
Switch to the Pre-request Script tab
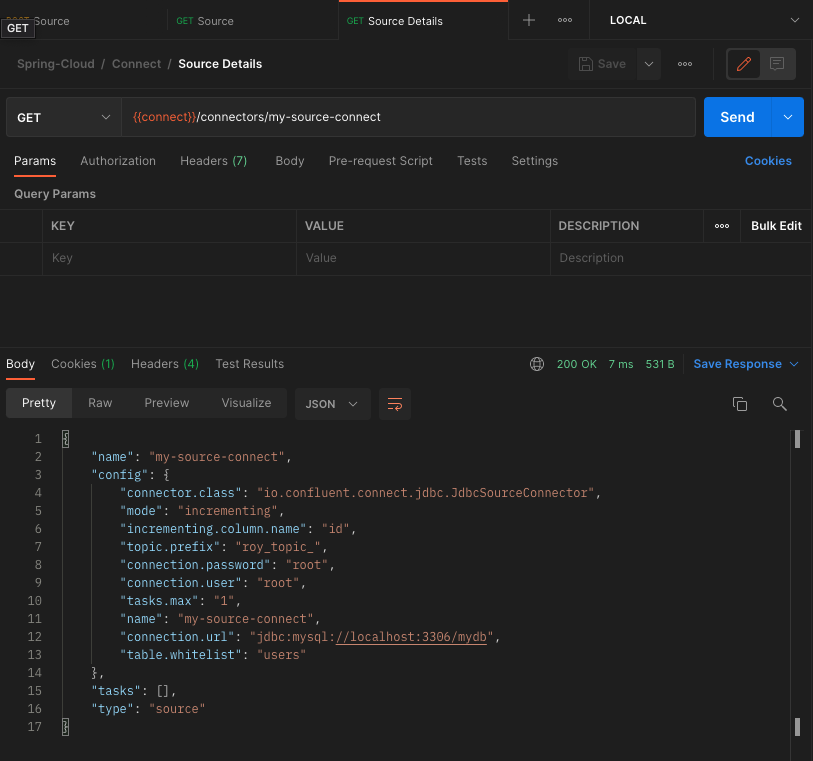pyautogui.click(x=380, y=161)
